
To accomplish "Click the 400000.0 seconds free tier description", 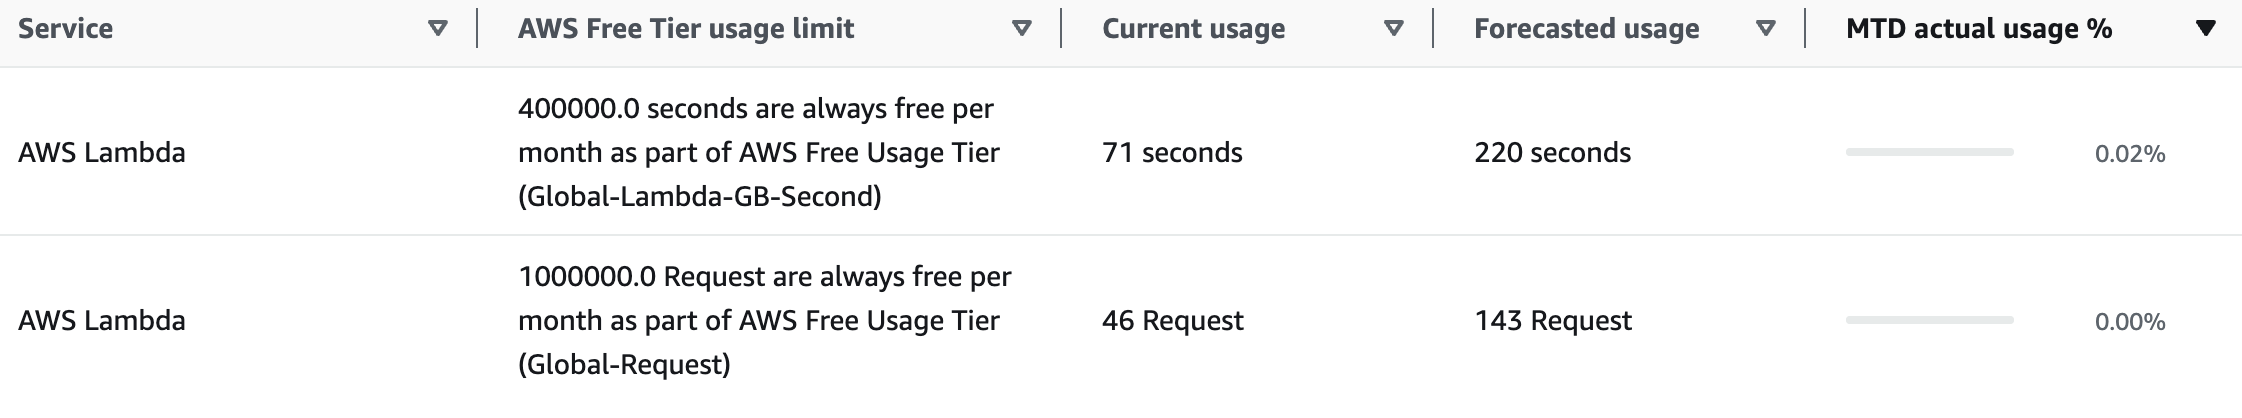I will [x=758, y=153].
